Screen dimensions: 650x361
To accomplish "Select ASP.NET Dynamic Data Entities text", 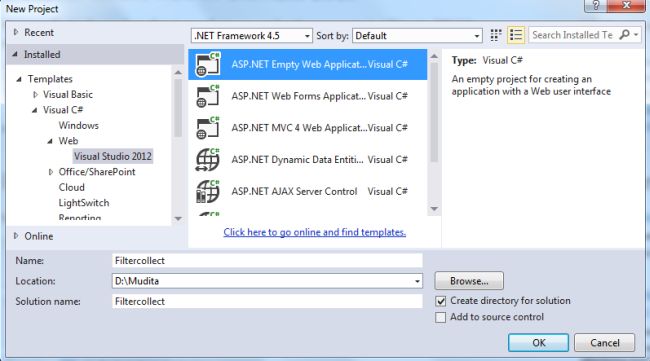I will pos(297,160).
